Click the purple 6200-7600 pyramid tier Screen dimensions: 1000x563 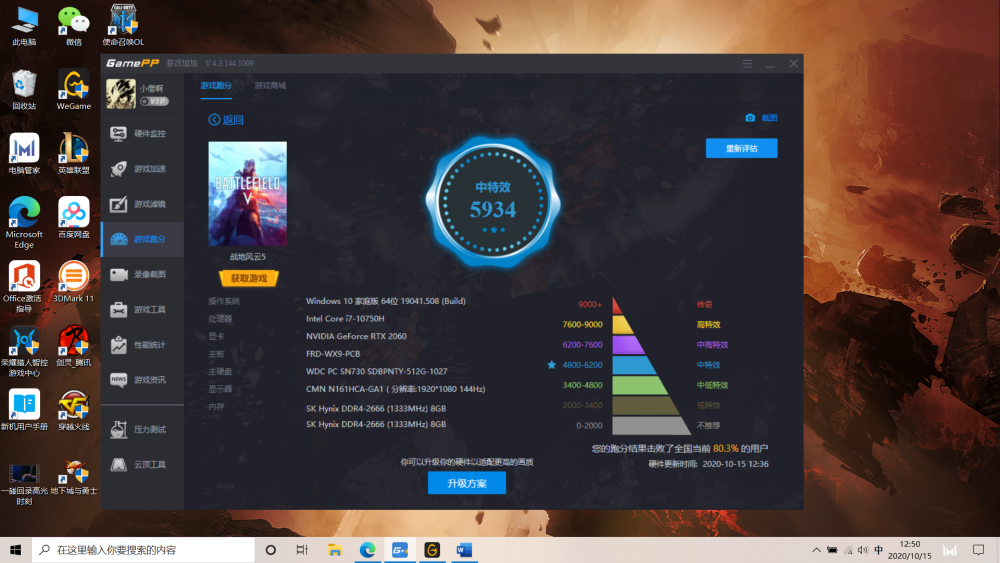[628, 345]
